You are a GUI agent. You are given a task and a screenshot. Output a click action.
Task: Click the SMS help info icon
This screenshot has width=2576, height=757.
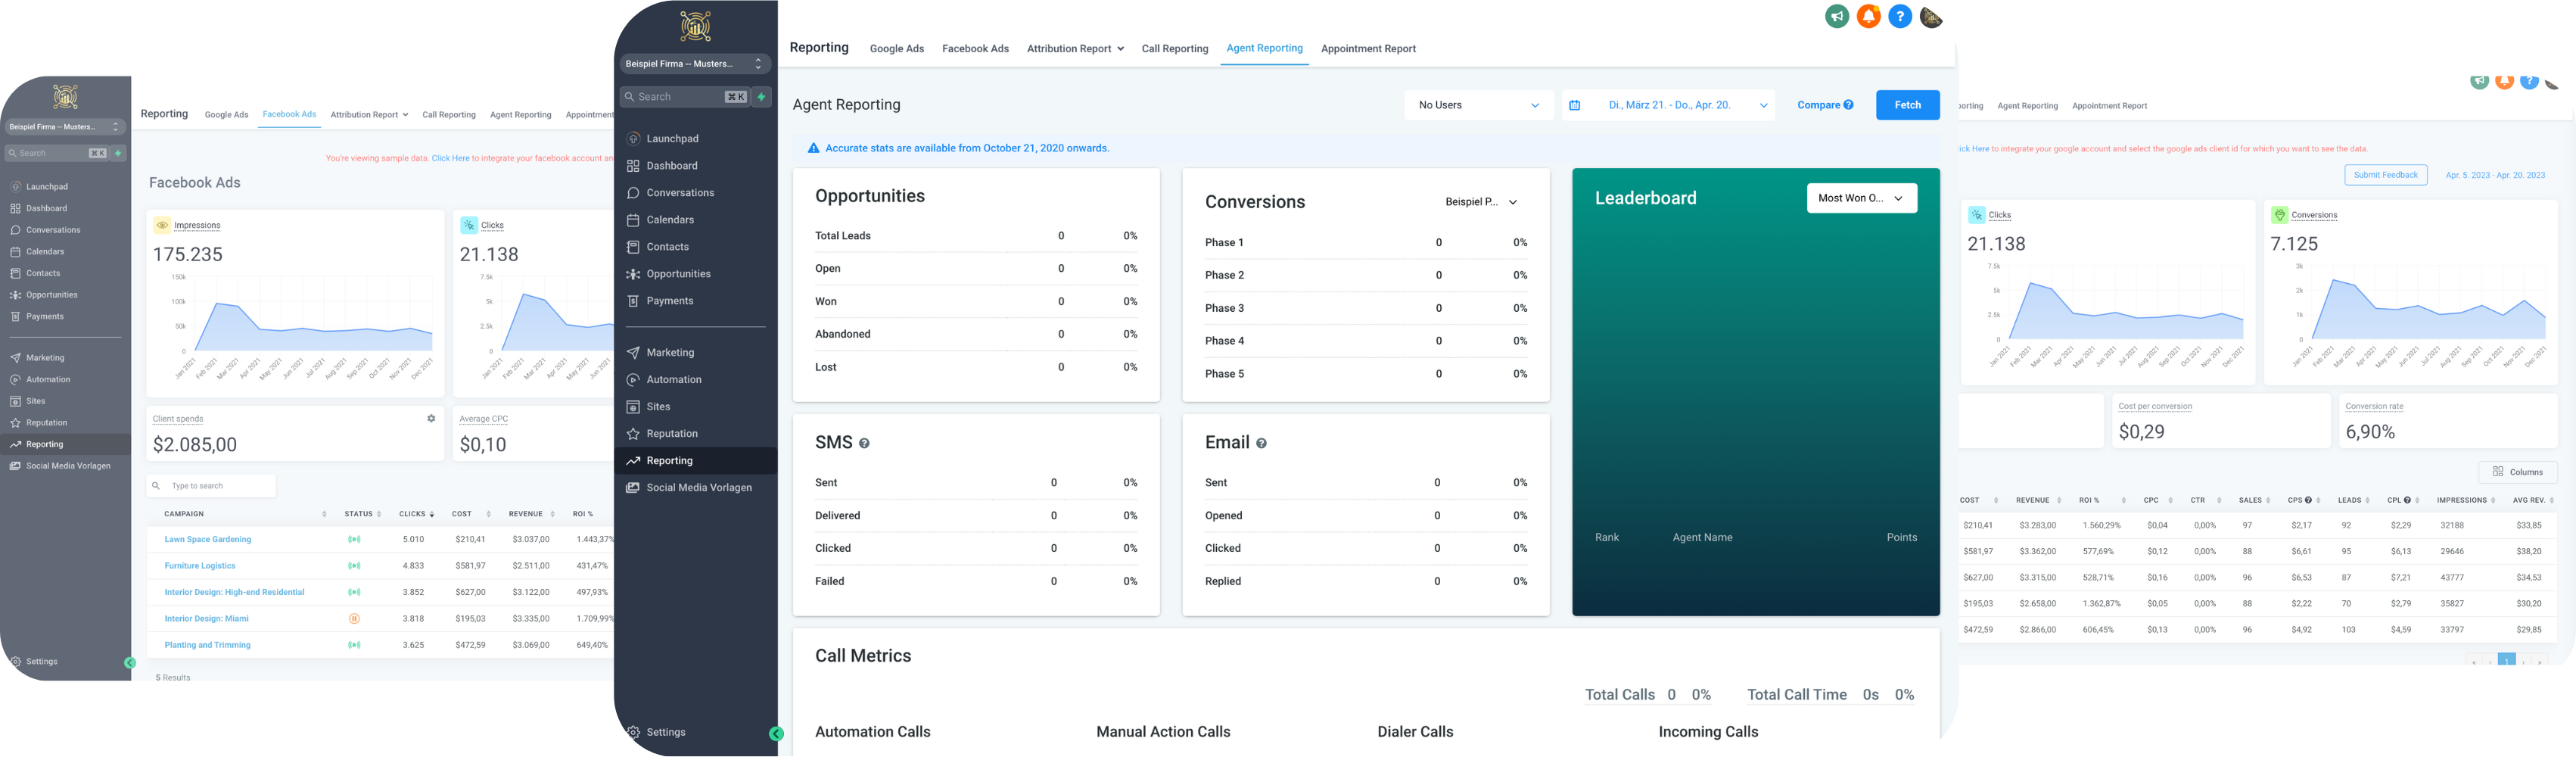click(x=864, y=444)
